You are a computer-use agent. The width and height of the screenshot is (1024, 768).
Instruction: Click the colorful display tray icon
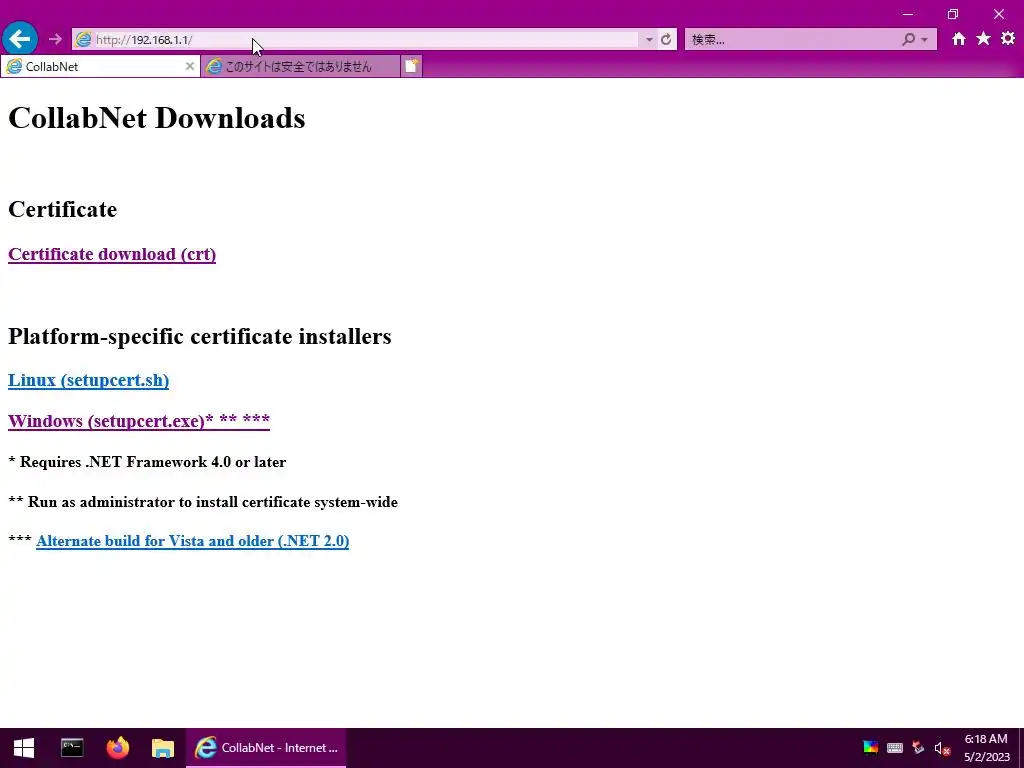871,748
